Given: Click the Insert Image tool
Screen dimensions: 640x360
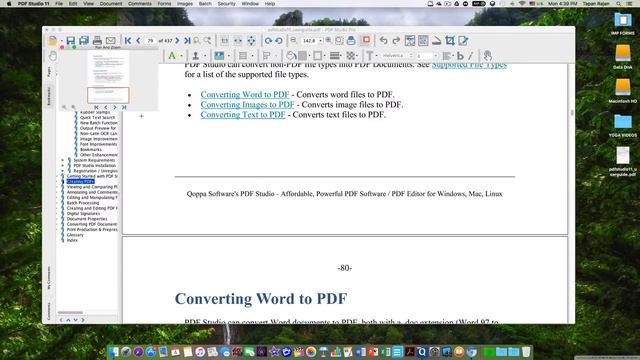Looking at the screenshot, I should (x=219, y=56).
